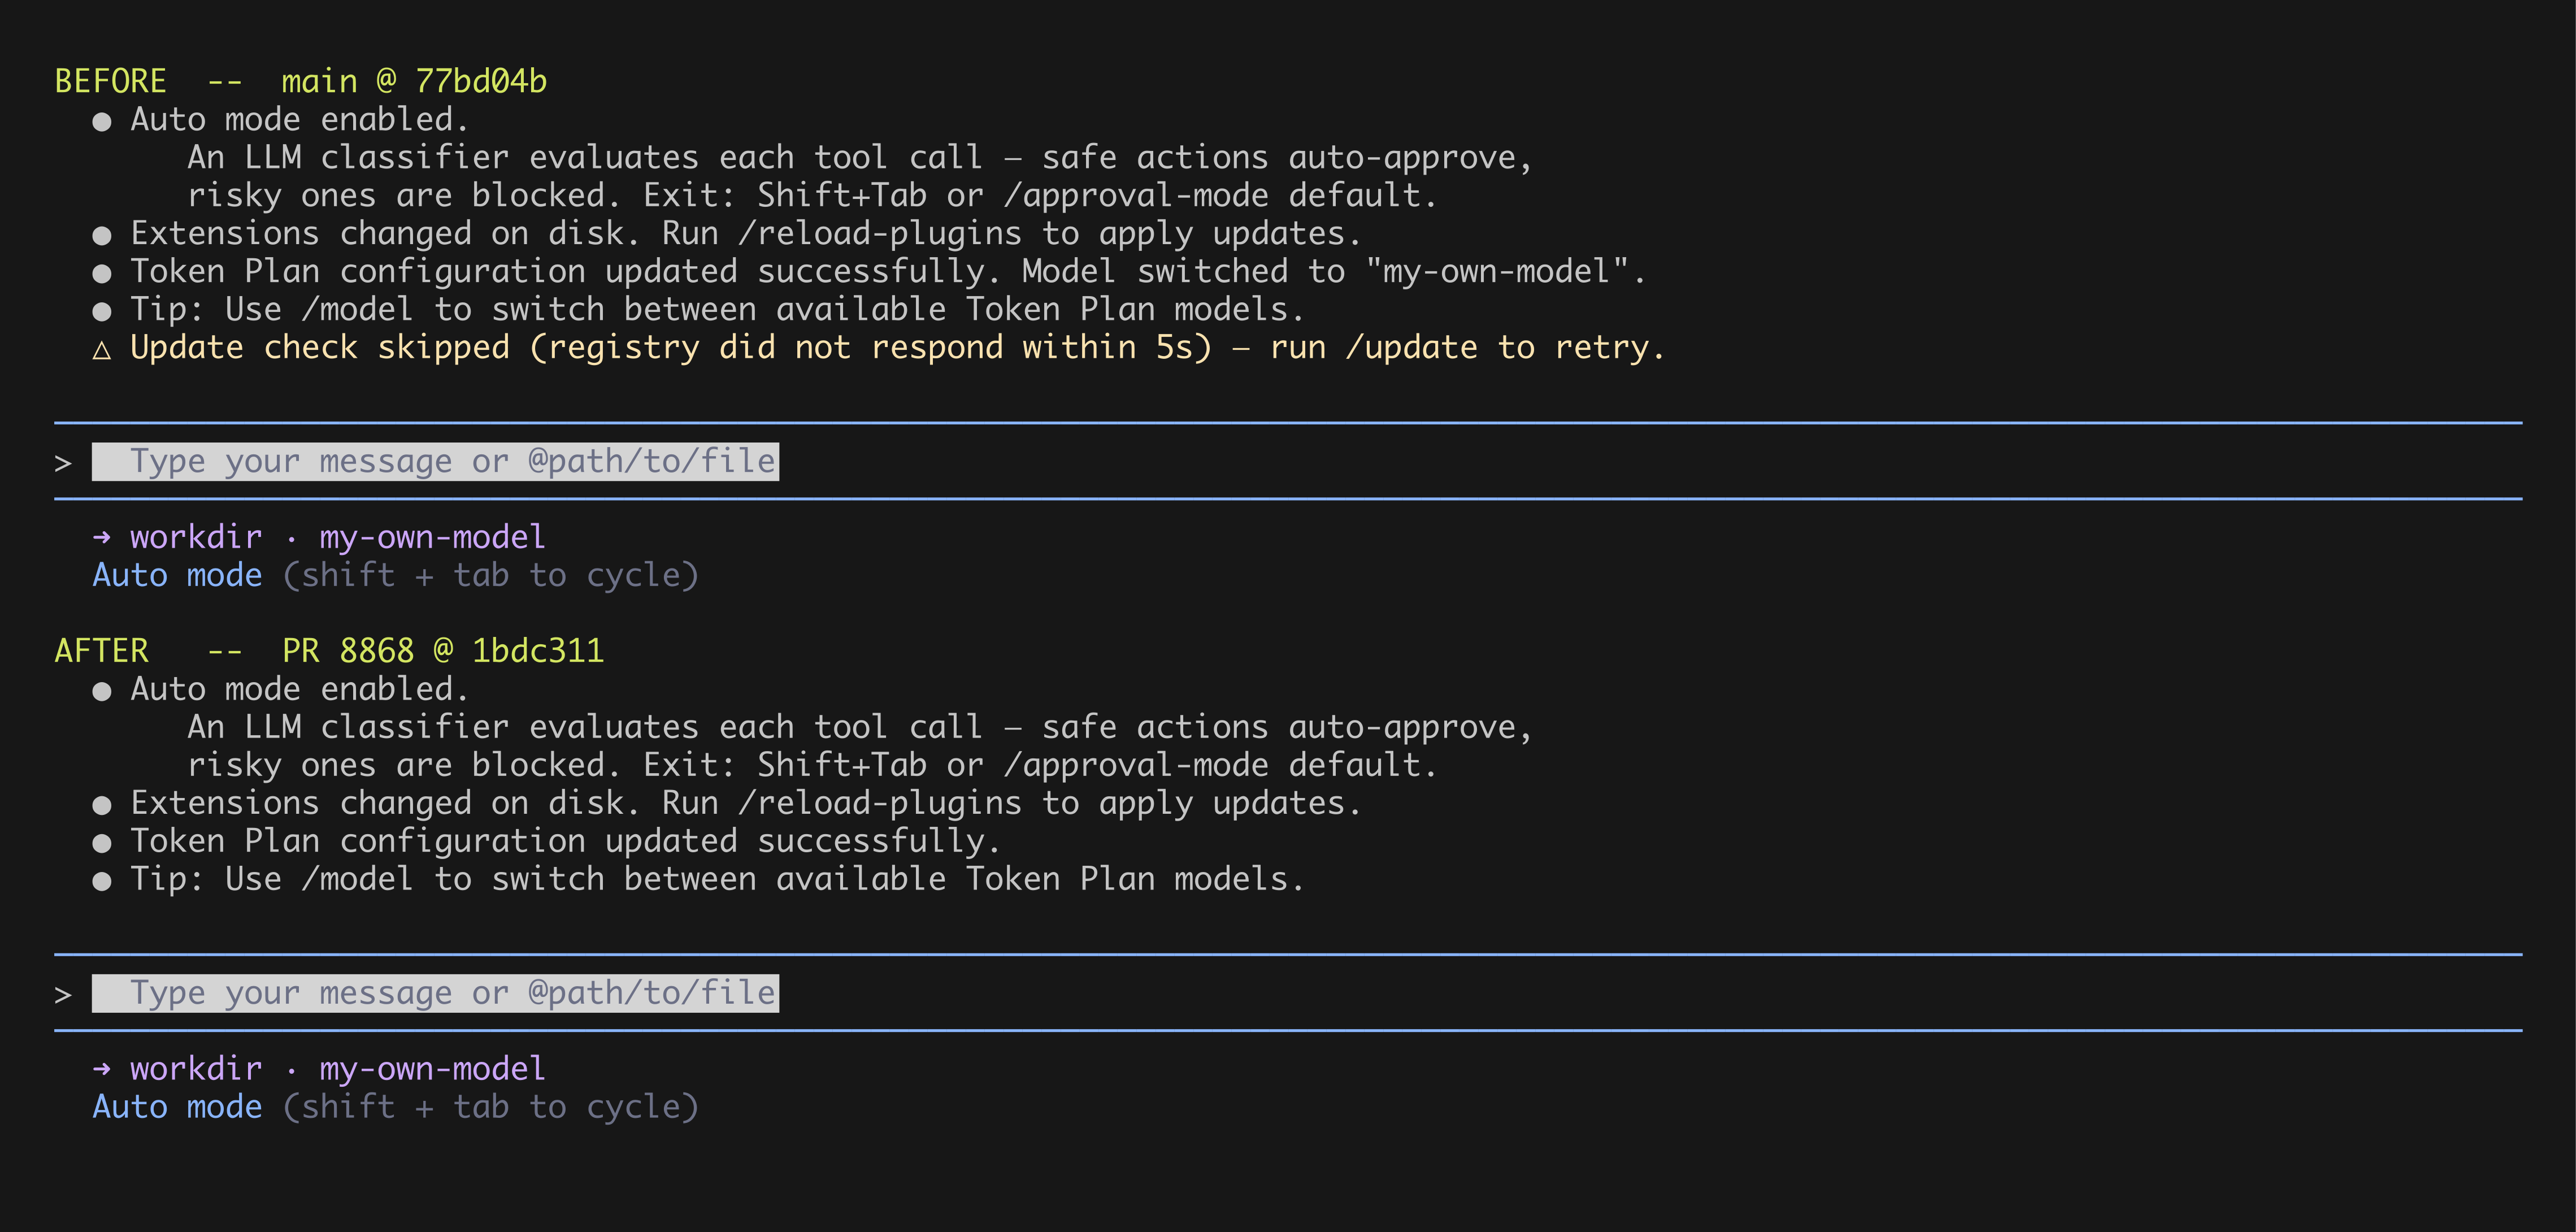The width and height of the screenshot is (2576, 1232).
Task: Click first Run /reload-plugins message line
Action: click(x=745, y=234)
